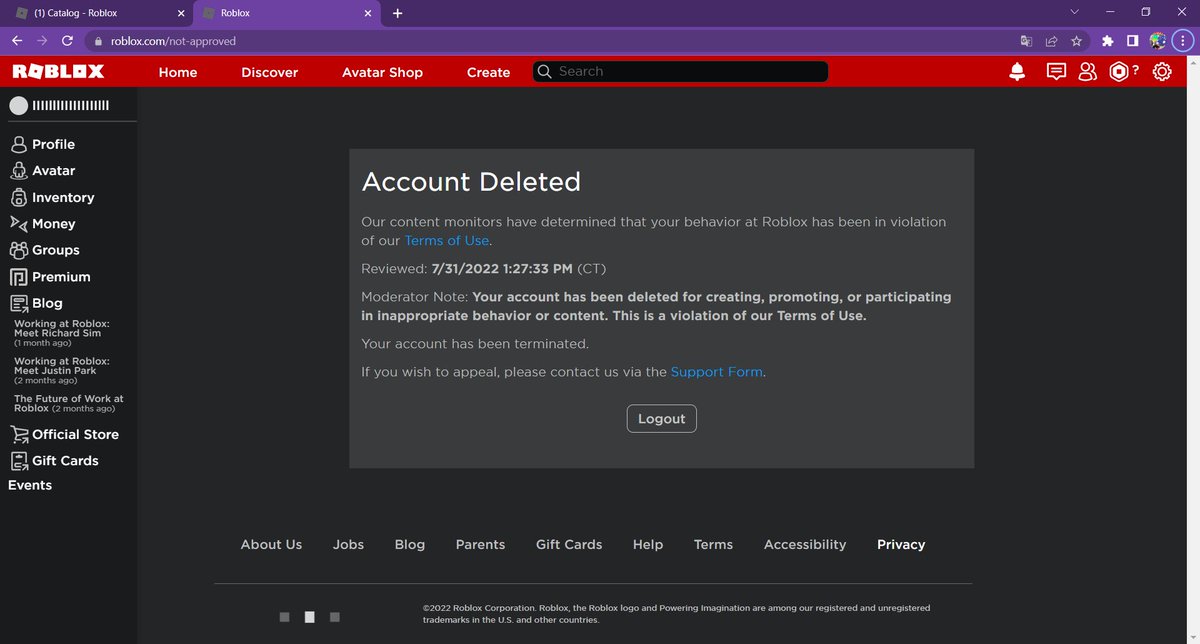1200x644 pixels.
Task: Open the friends icon in header
Action: 1087,72
